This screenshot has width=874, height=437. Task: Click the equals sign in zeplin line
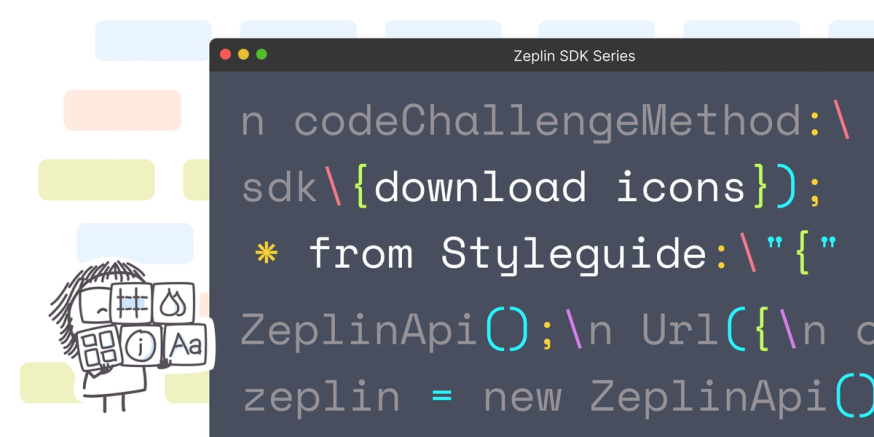pyautogui.click(x=441, y=397)
